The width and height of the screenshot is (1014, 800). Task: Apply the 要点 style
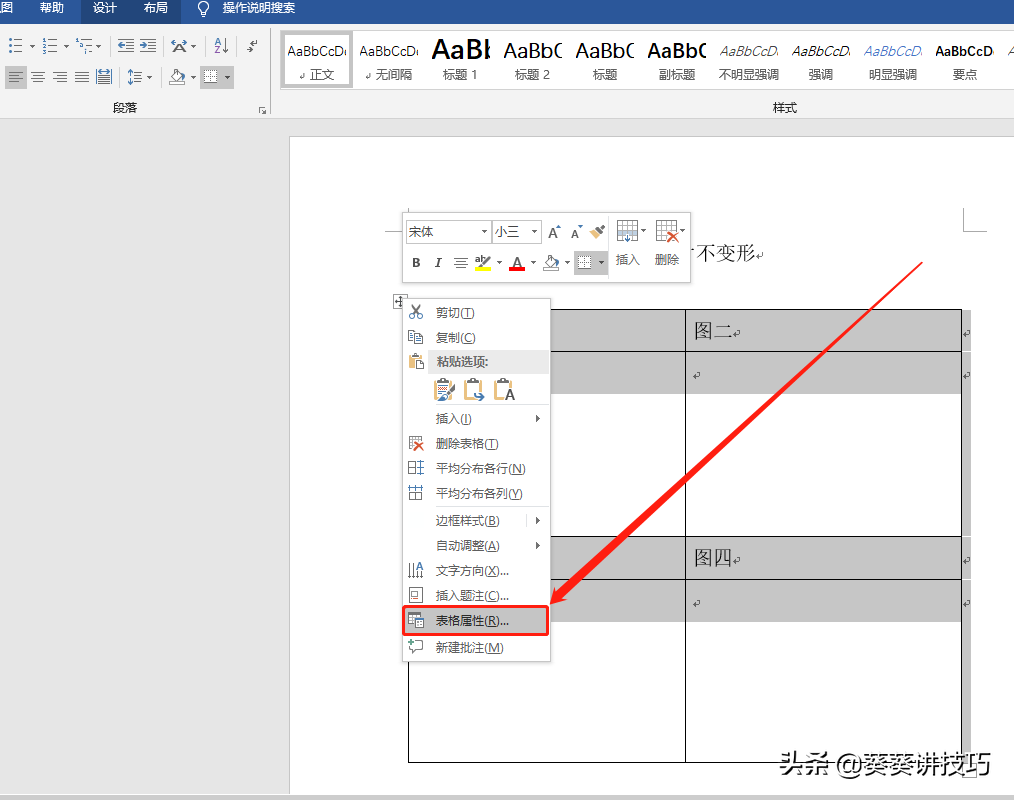[965, 61]
